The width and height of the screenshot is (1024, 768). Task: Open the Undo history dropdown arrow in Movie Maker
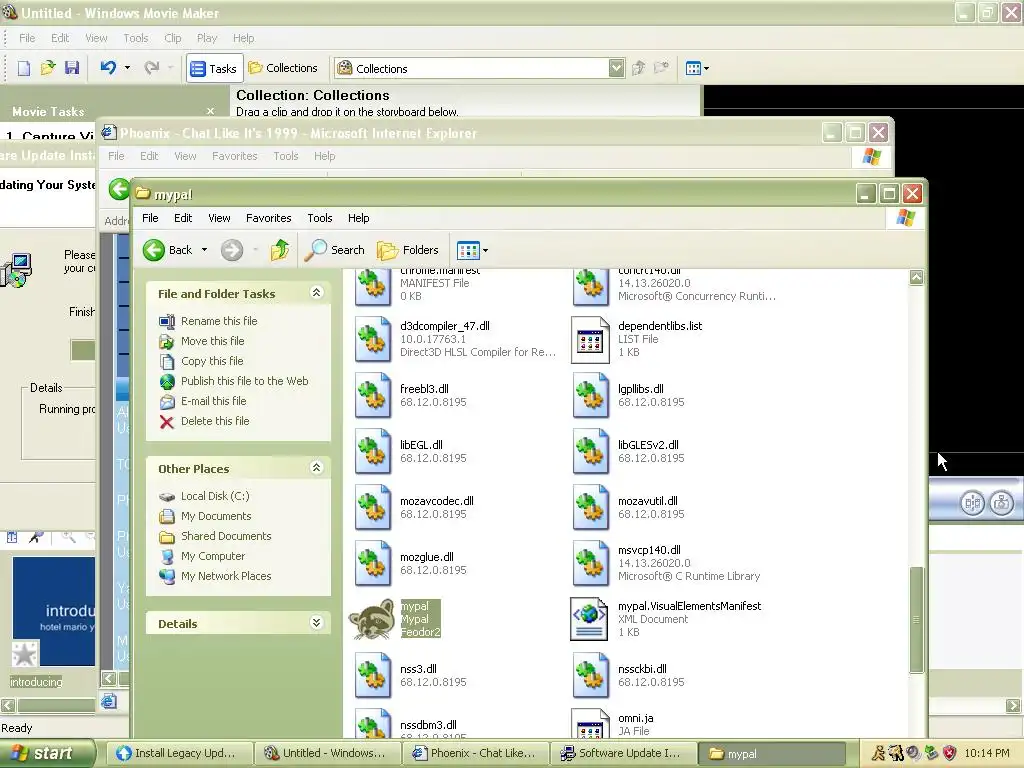pos(127,67)
